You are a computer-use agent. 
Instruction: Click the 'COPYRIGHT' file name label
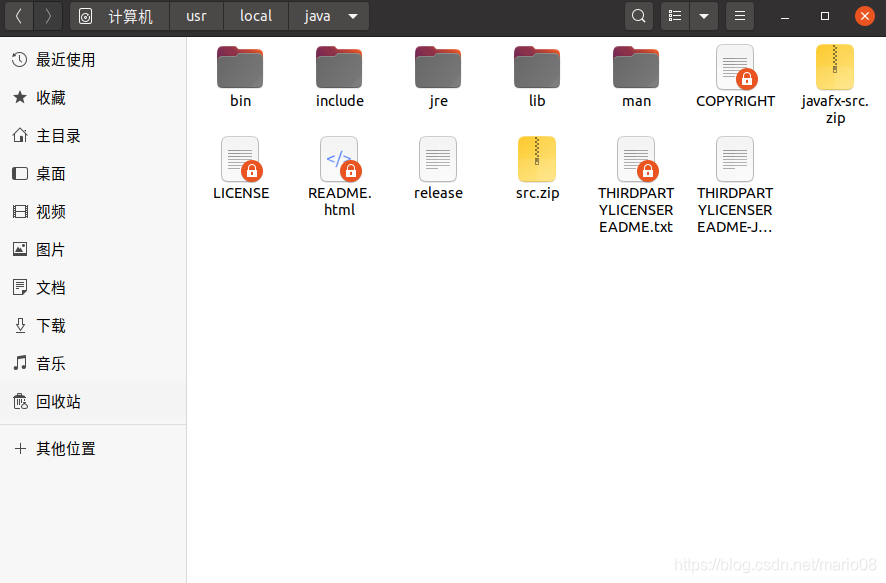point(735,101)
